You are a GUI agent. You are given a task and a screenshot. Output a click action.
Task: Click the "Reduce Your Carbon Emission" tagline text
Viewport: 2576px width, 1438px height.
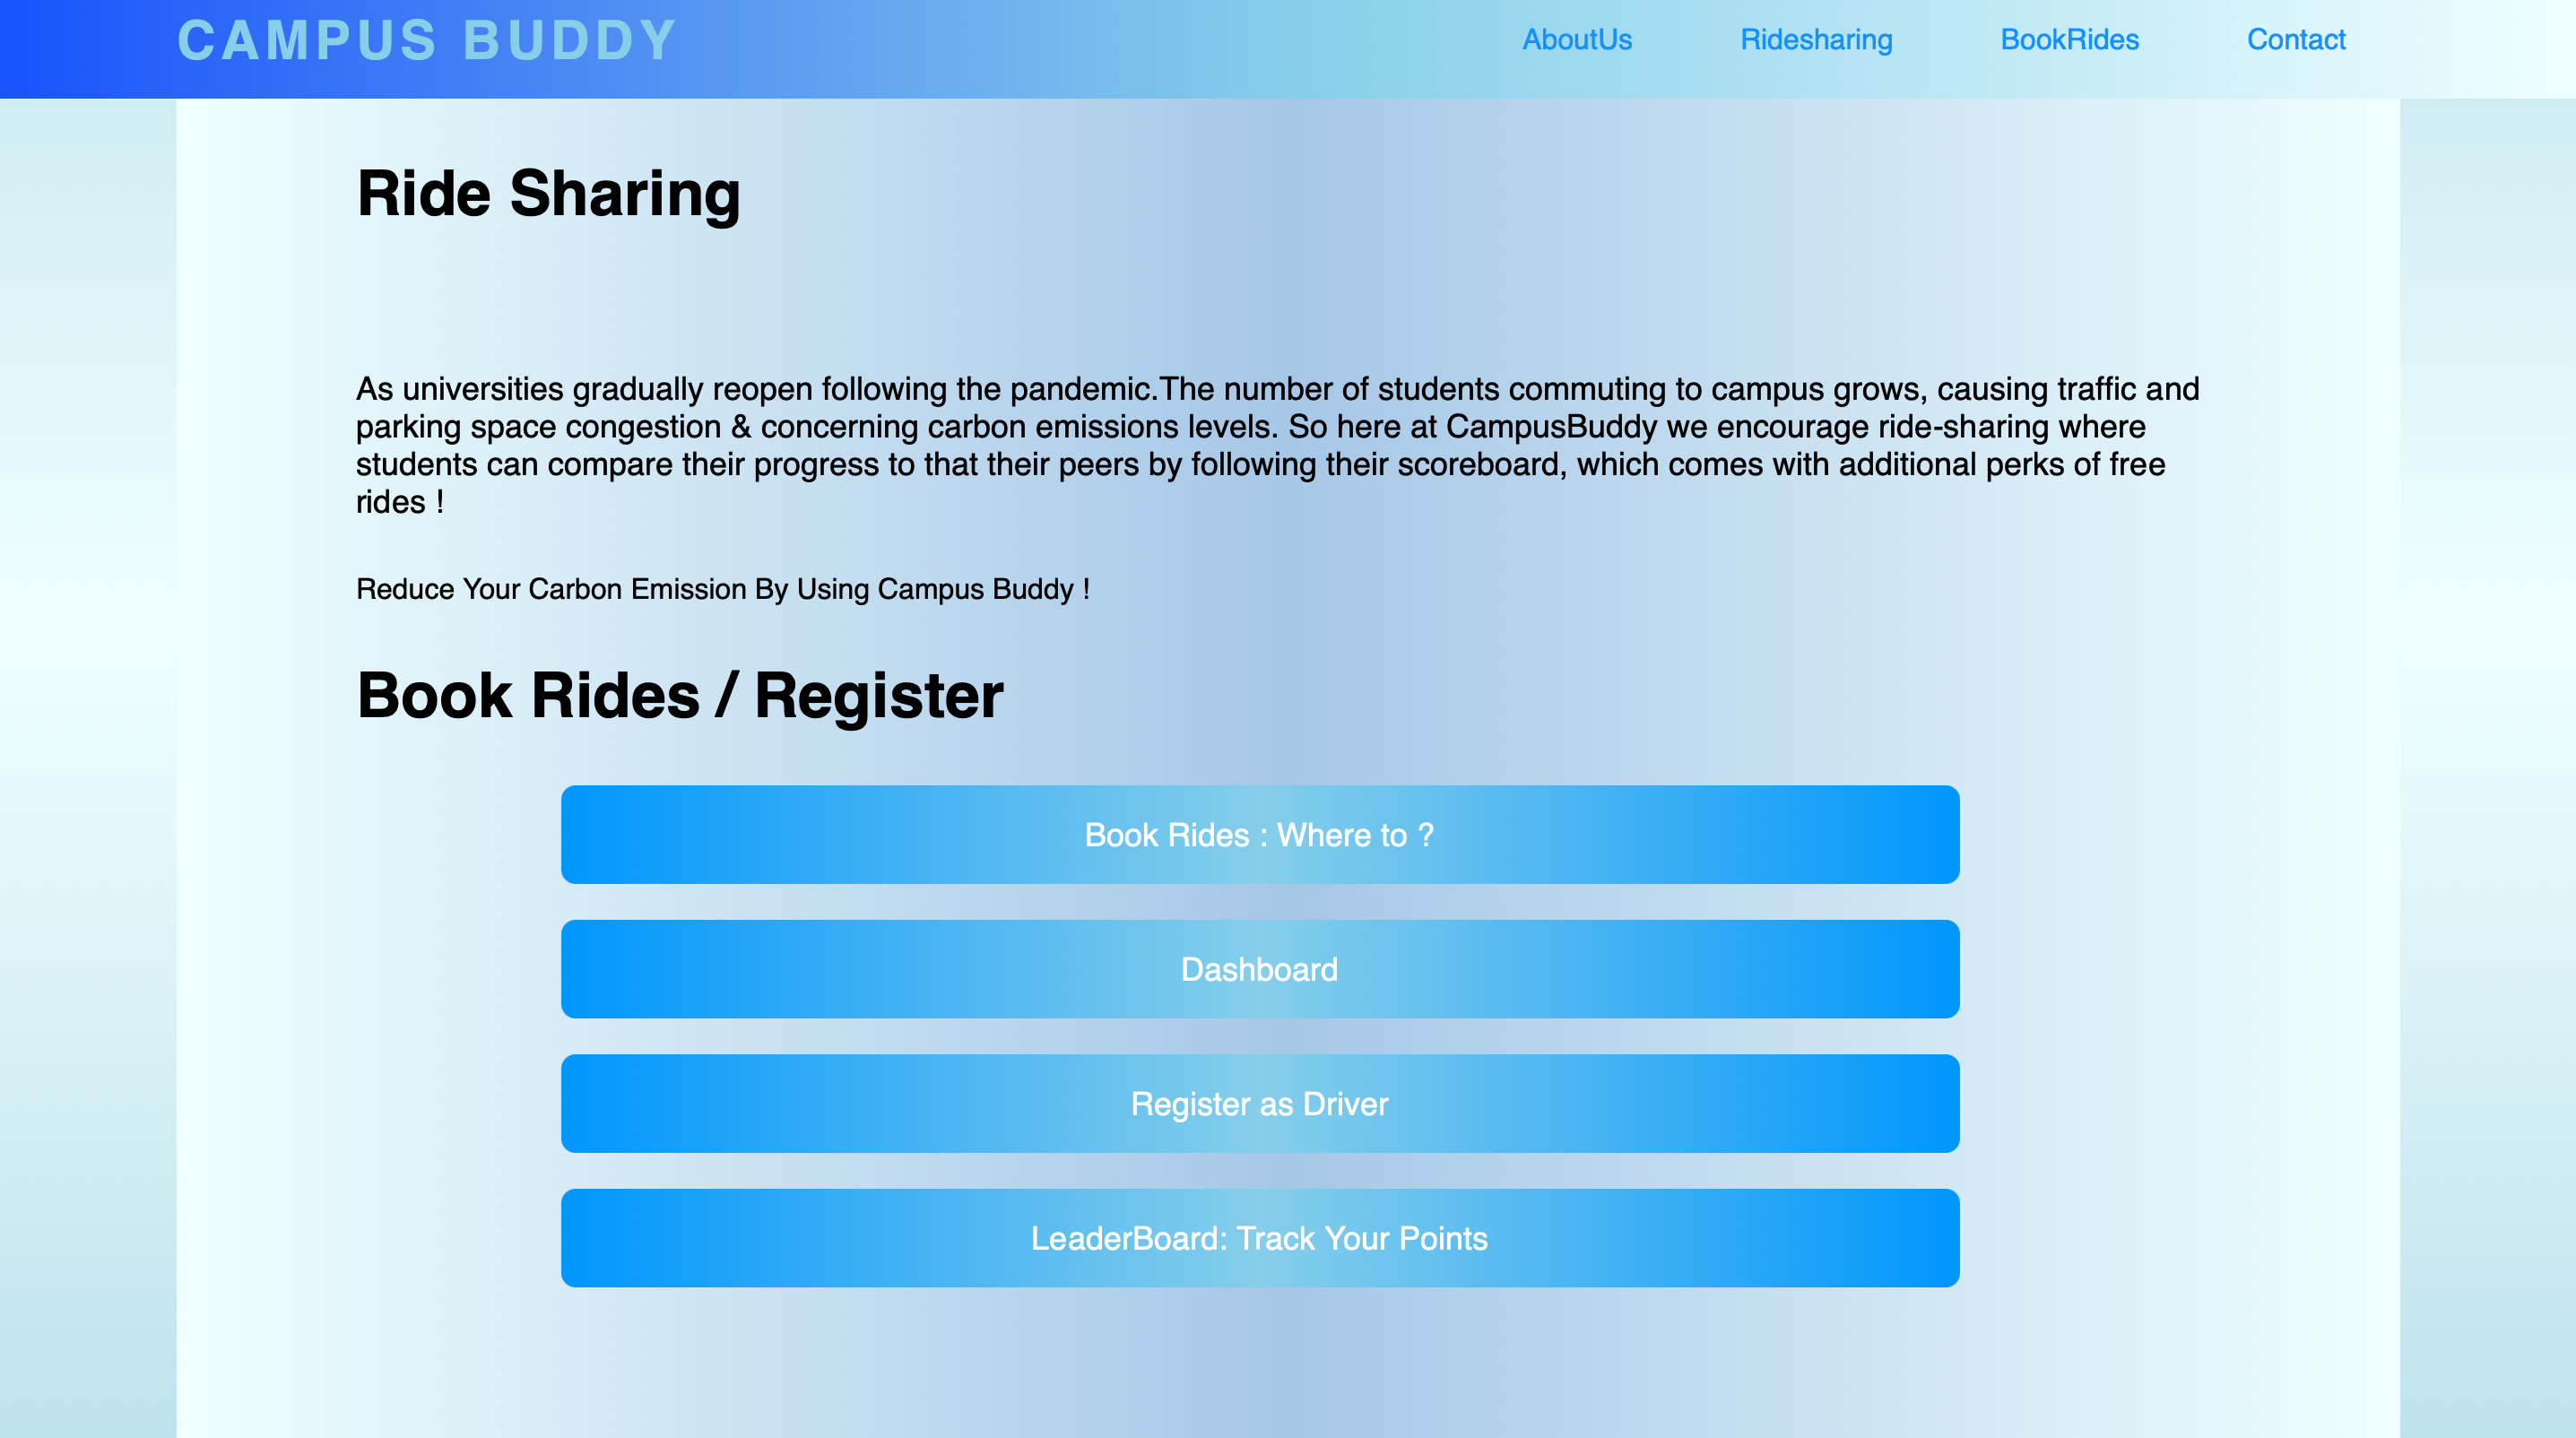[x=722, y=589]
